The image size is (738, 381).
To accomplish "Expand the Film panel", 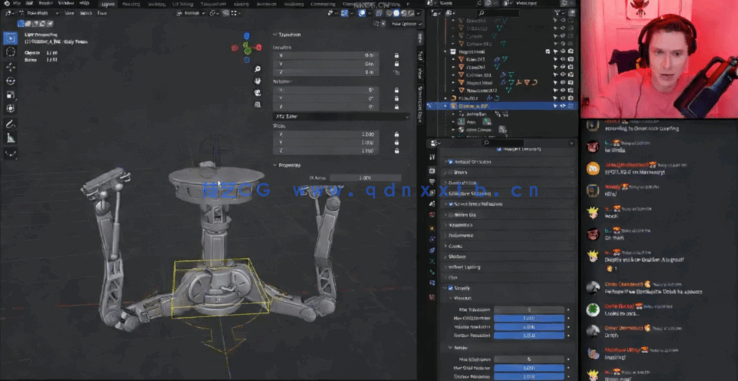I will click(x=508, y=277).
